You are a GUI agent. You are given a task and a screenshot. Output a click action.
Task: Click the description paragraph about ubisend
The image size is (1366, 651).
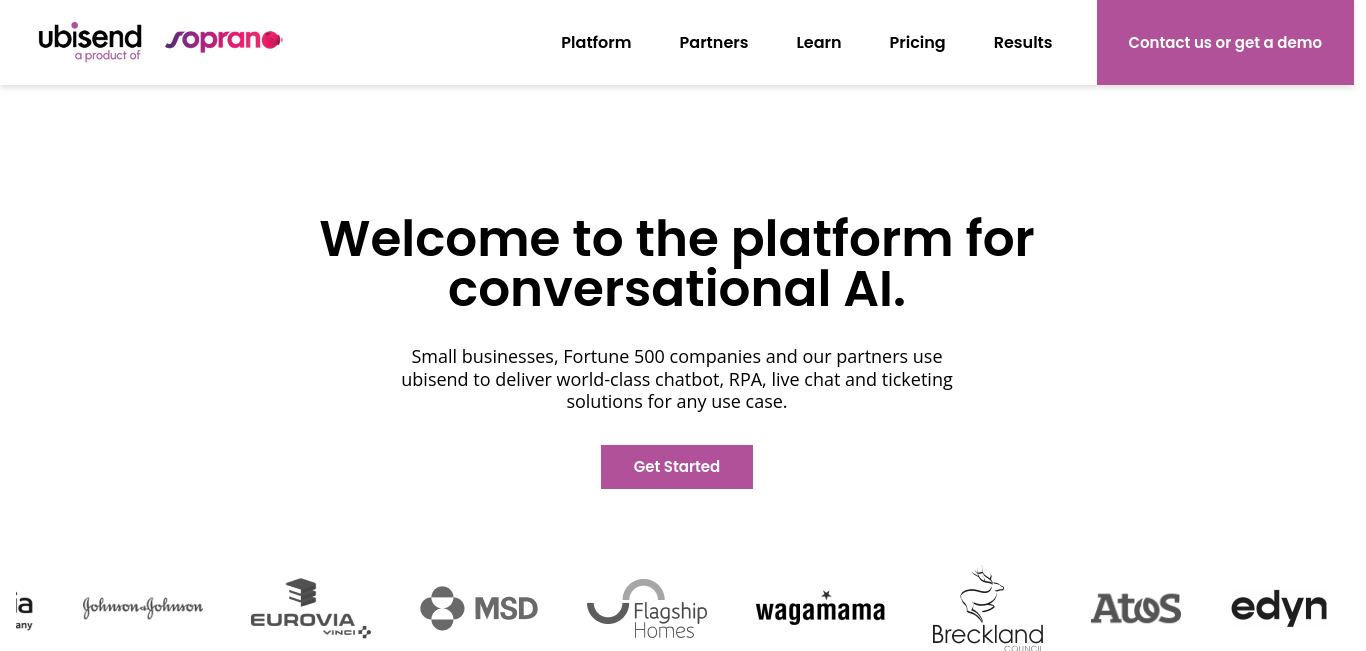(x=677, y=379)
